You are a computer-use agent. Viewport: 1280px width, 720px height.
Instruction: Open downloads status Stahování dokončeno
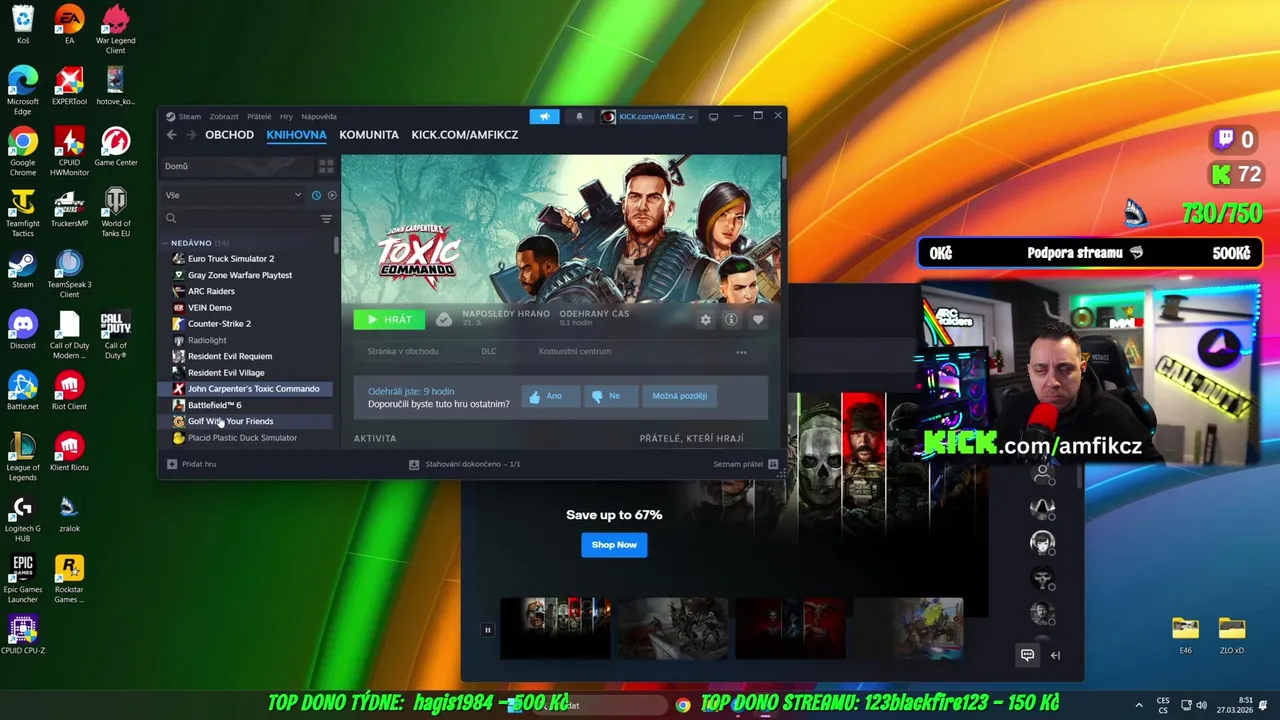pyautogui.click(x=465, y=464)
